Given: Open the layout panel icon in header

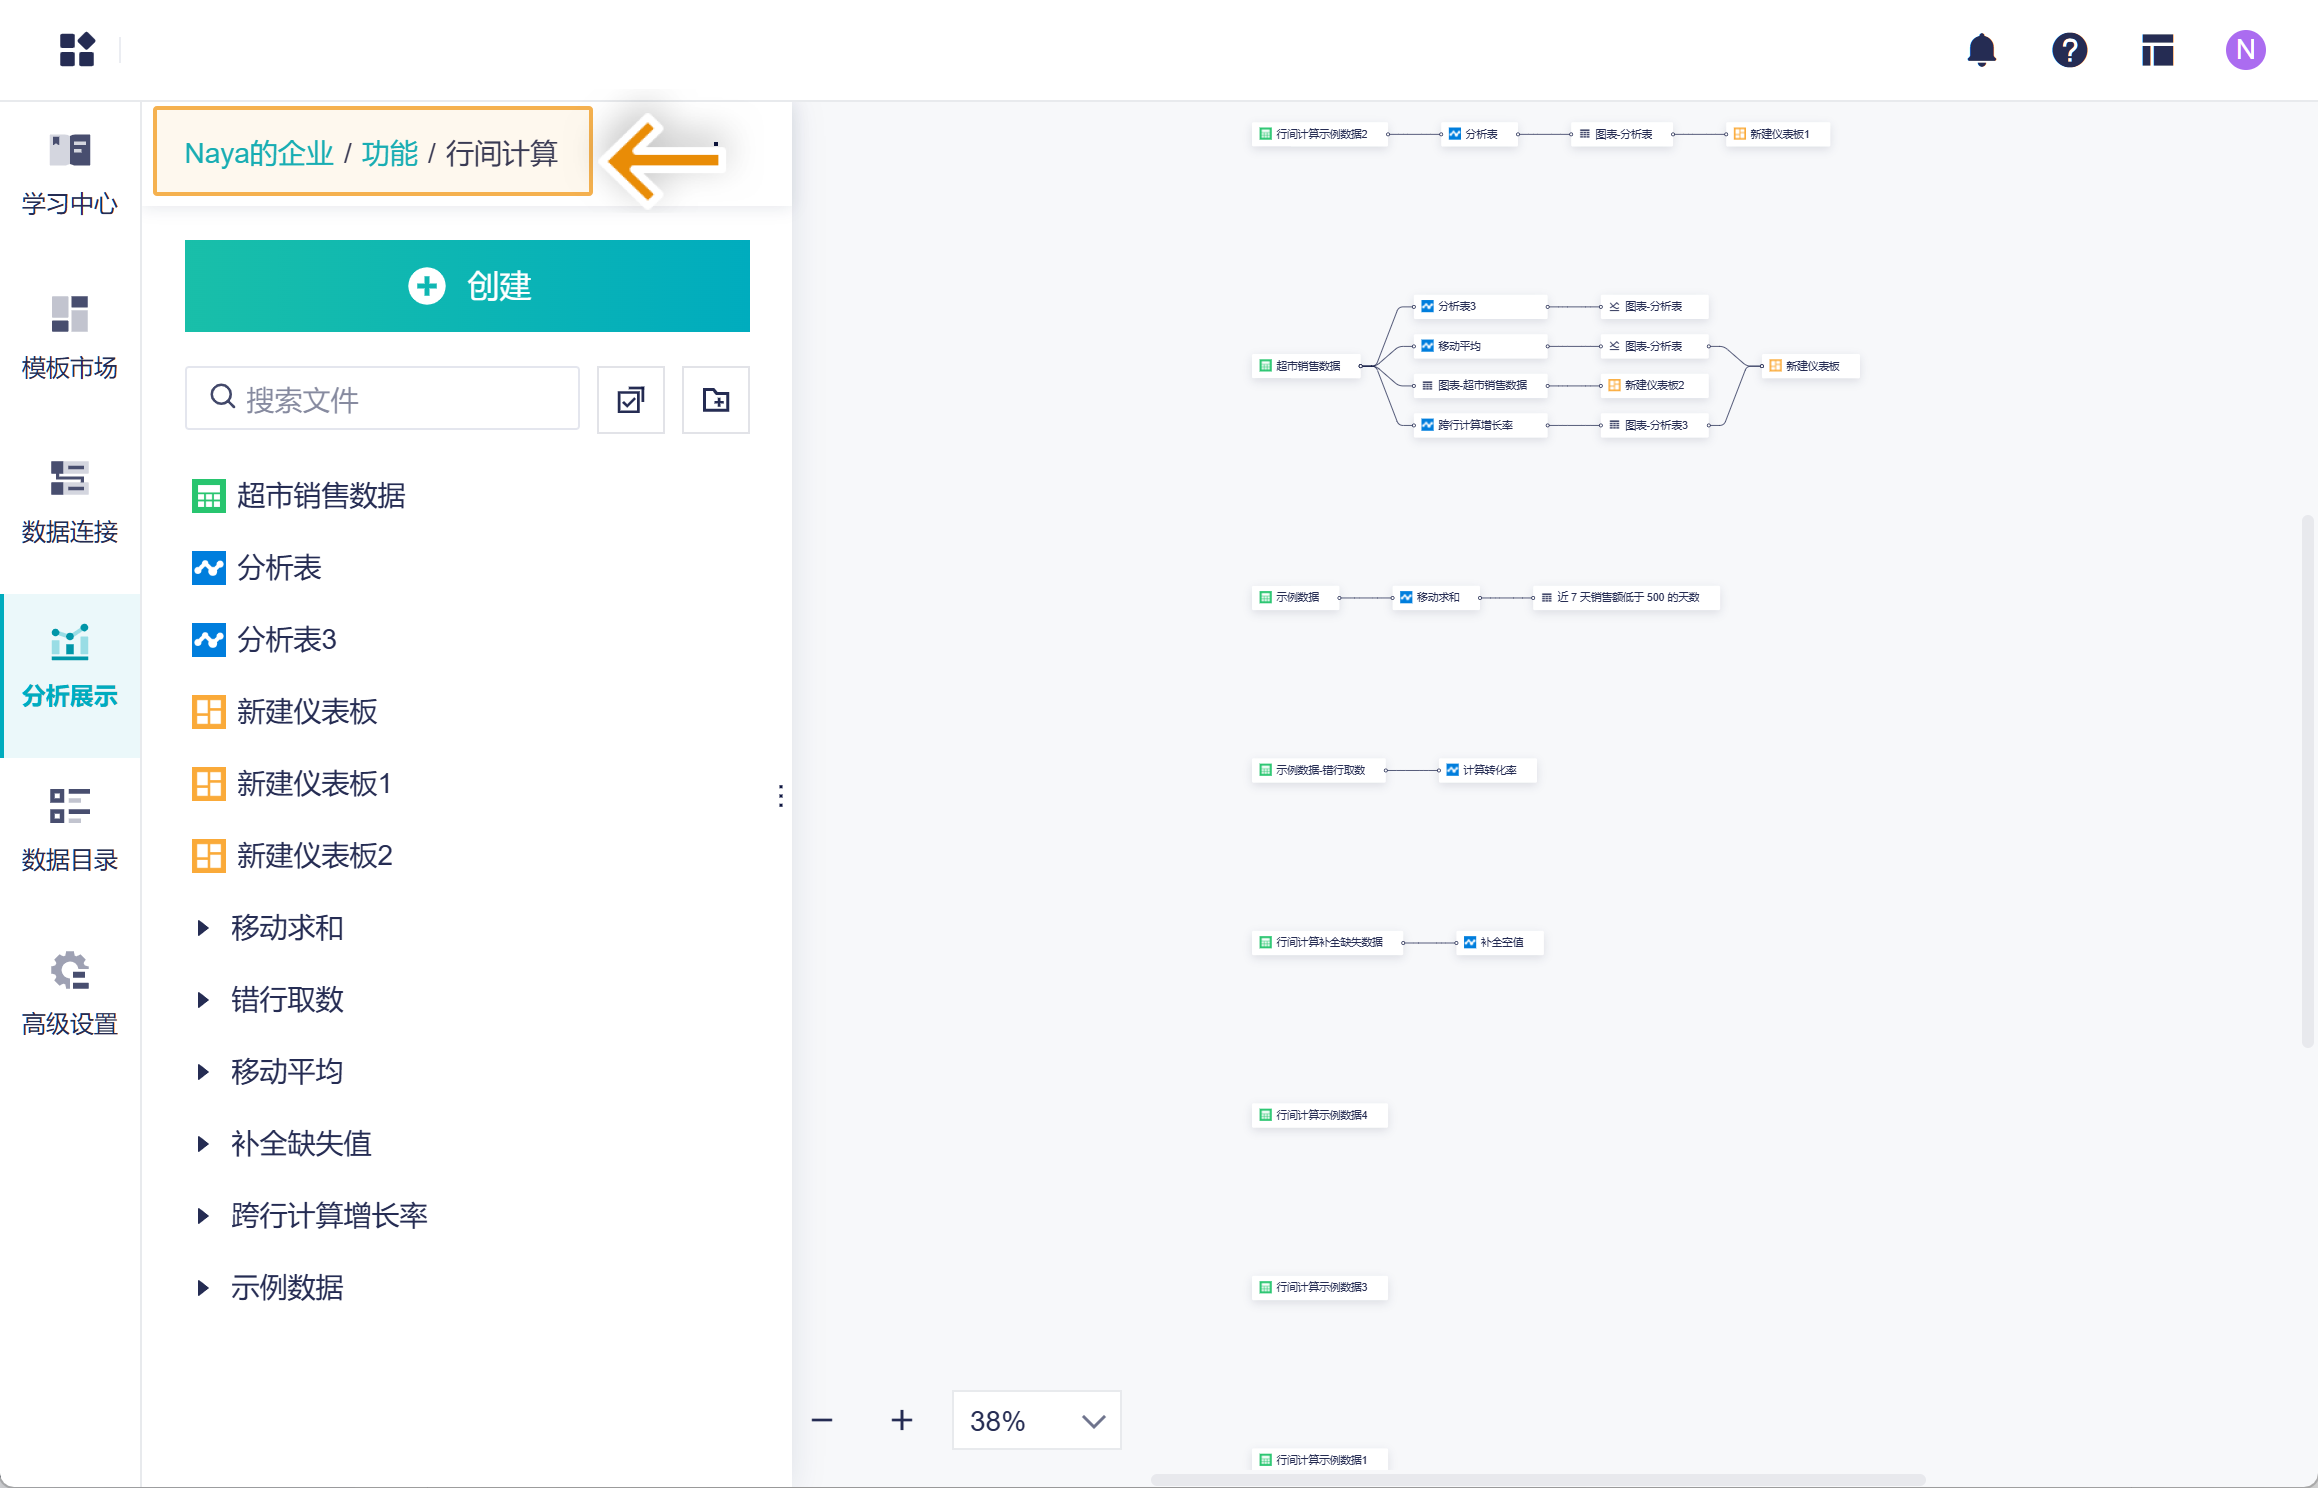Looking at the screenshot, I should pyautogui.click(x=2157, y=50).
